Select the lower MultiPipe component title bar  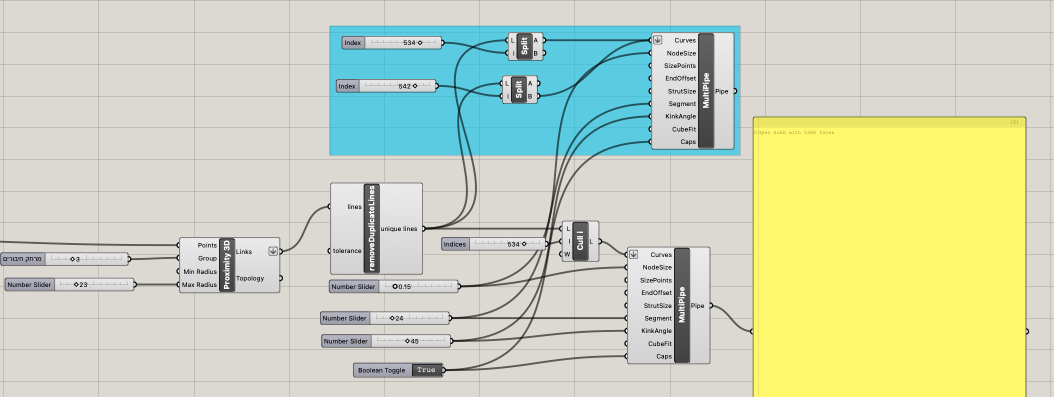pyautogui.click(x=682, y=306)
